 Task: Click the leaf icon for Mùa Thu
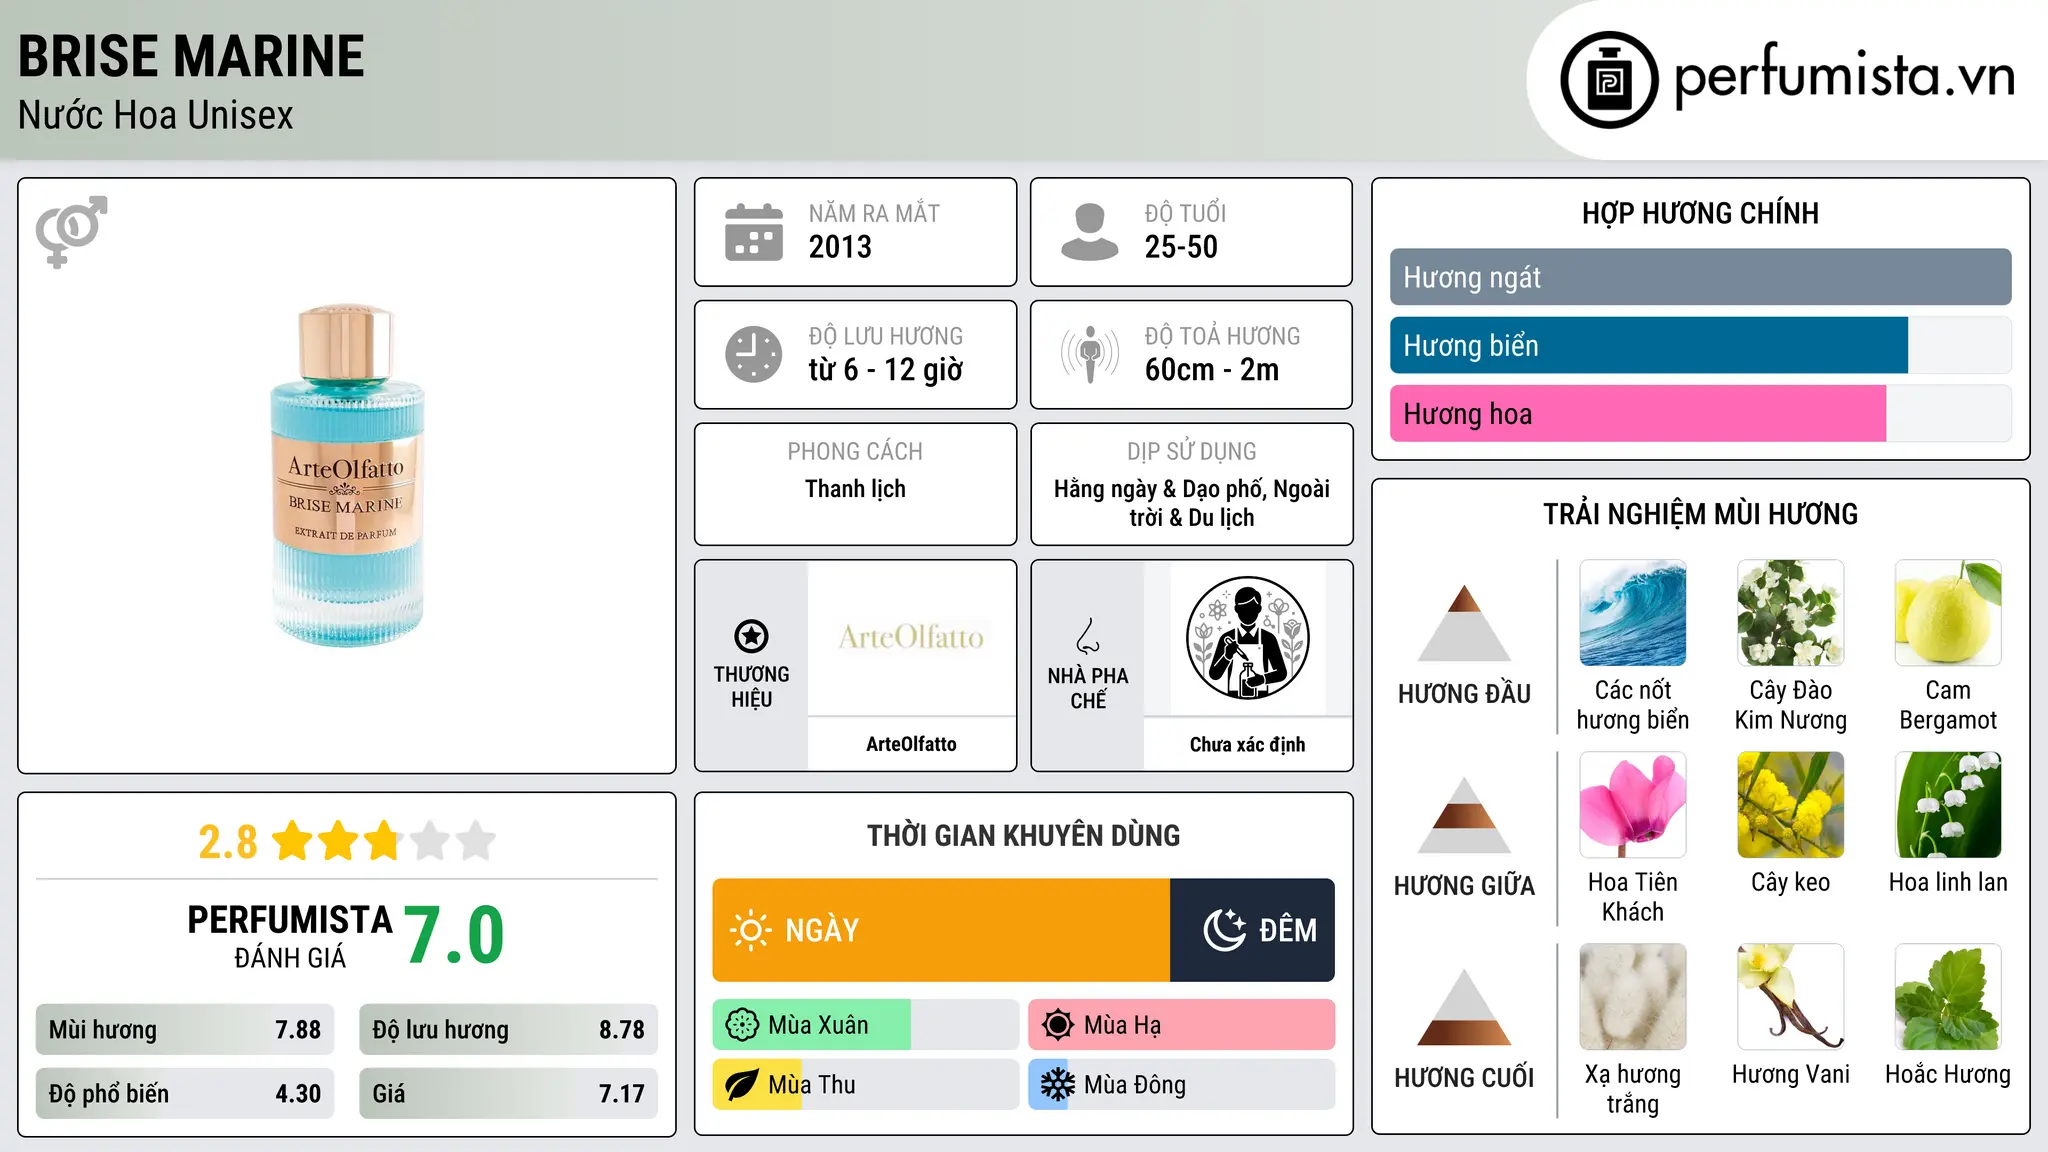[x=742, y=1085]
